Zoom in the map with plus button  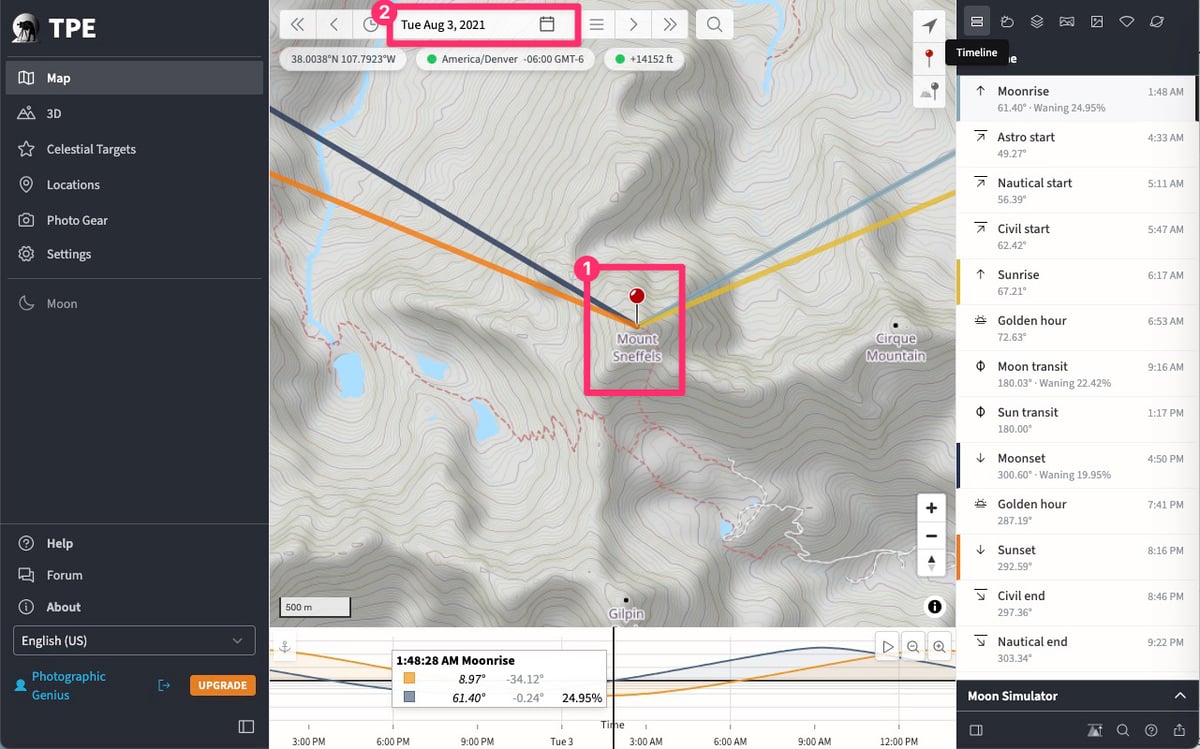coord(931,508)
